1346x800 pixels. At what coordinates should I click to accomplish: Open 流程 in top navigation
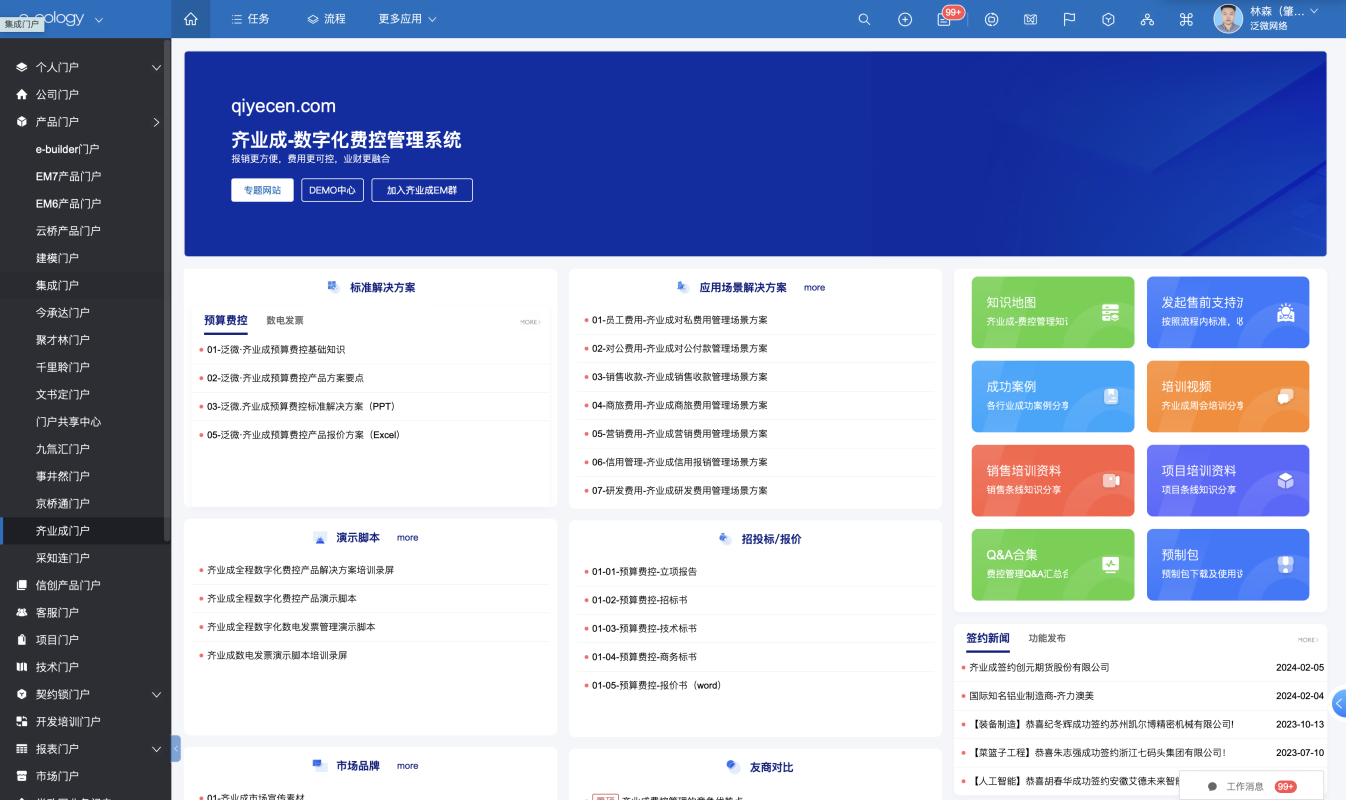(x=325, y=19)
